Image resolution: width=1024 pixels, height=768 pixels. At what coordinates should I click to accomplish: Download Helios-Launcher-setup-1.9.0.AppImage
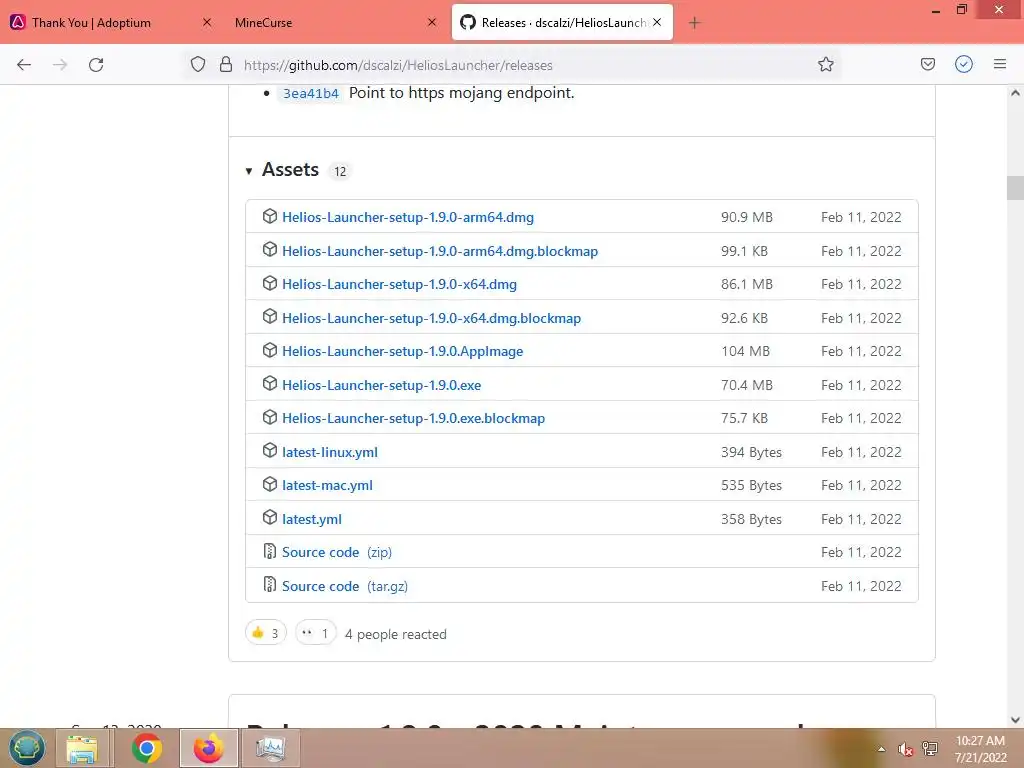(x=402, y=351)
